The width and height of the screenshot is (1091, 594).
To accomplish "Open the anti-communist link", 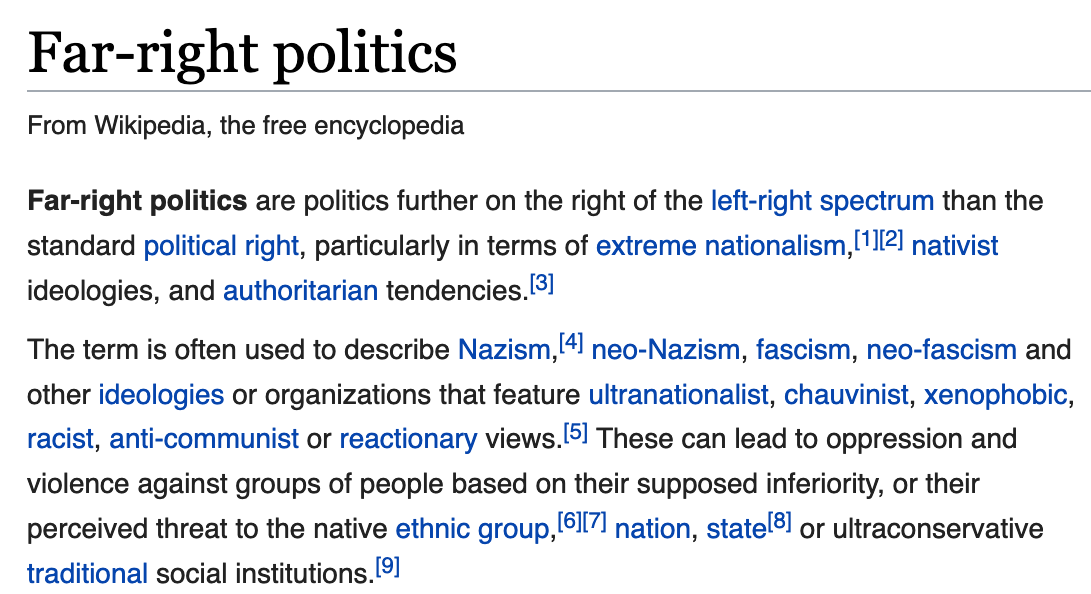I will [204, 439].
